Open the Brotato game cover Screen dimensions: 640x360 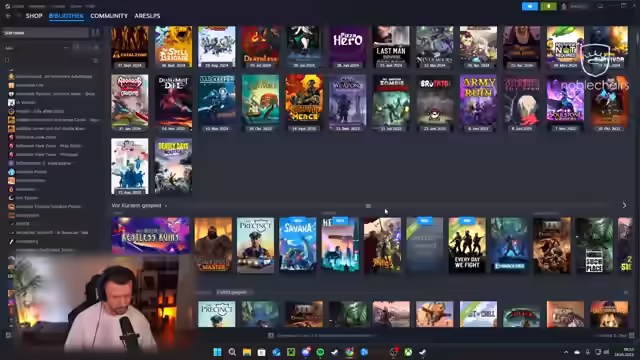[435, 103]
